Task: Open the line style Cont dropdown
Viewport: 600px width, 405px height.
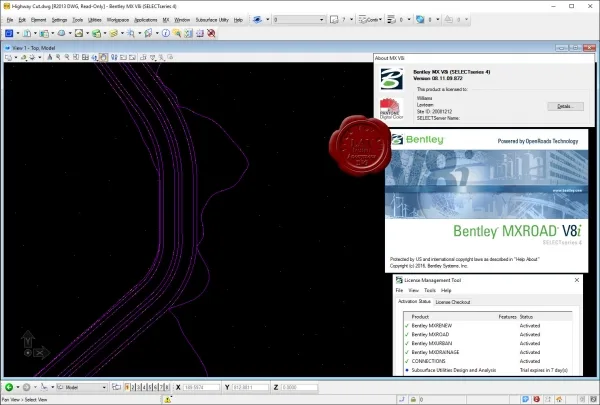Action: (x=370, y=20)
